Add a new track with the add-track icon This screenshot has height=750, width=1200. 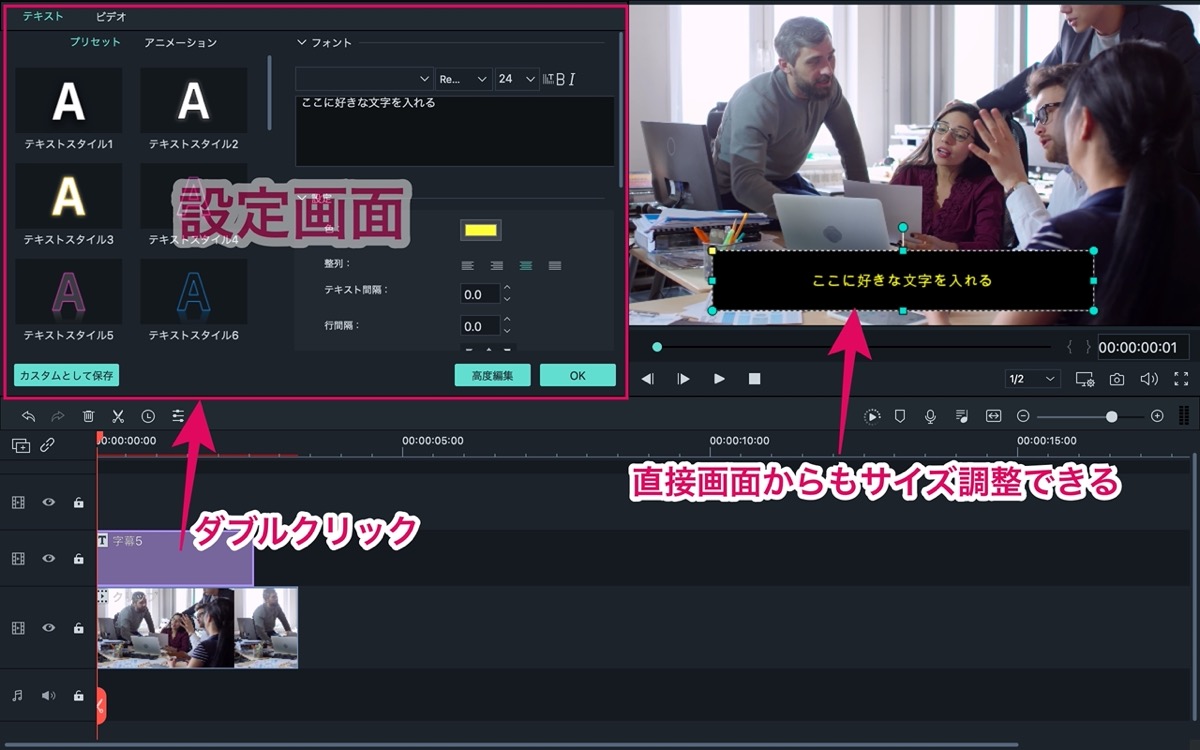[20, 446]
